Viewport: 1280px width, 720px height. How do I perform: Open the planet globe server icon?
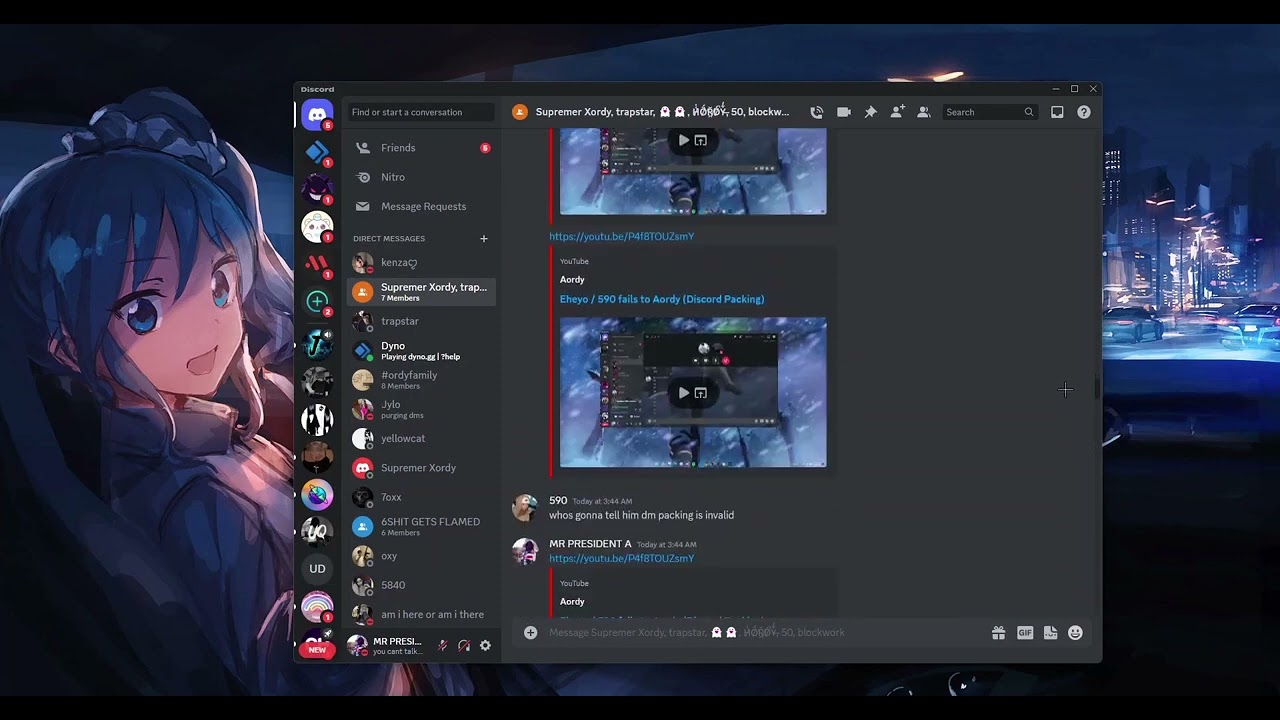coord(317,495)
